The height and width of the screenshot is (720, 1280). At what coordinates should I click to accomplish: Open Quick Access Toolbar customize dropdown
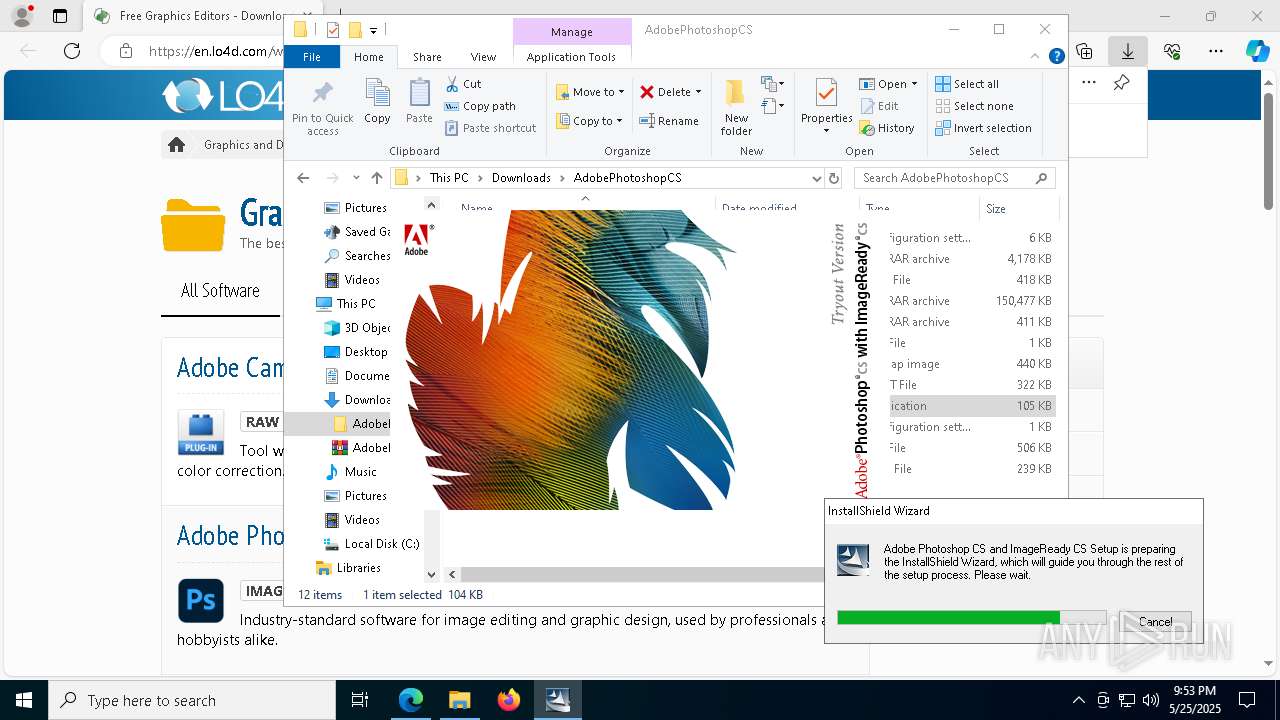coord(373,31)
